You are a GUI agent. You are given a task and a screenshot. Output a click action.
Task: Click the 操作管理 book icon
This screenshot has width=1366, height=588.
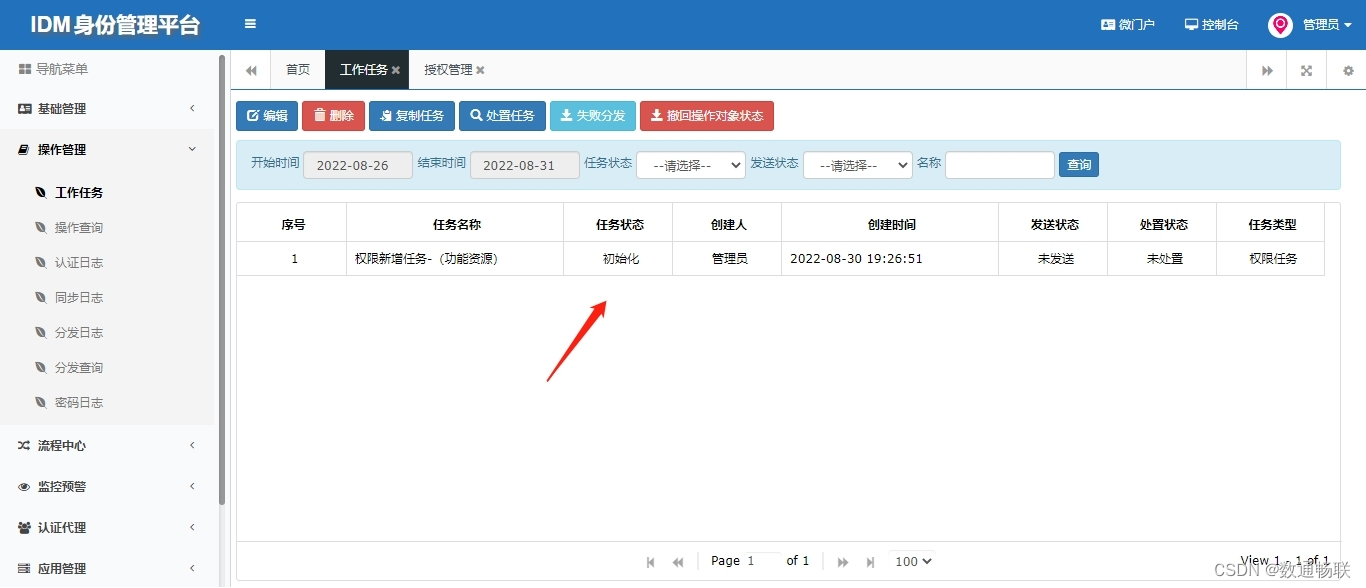tap(24, 150)
